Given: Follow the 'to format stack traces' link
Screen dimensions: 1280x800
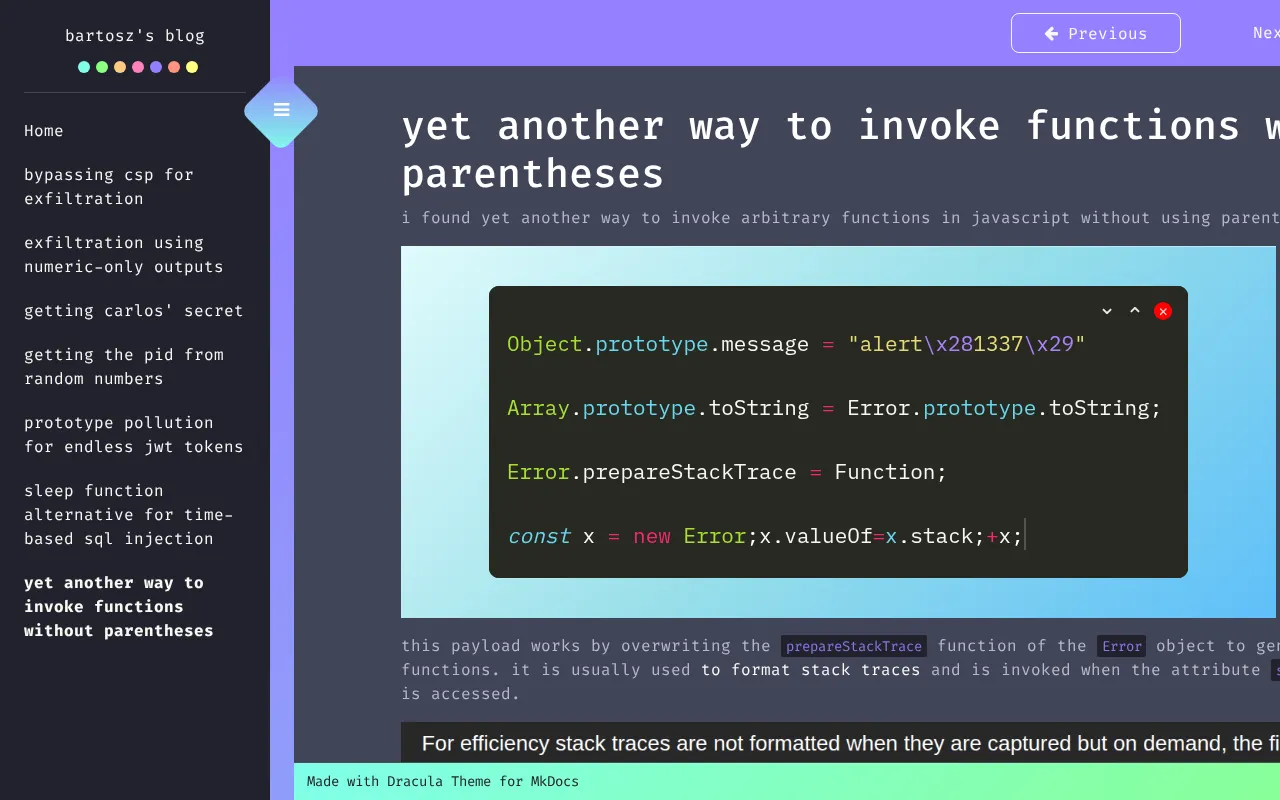Looking at the screenshot, I should (x=810, y=670).
